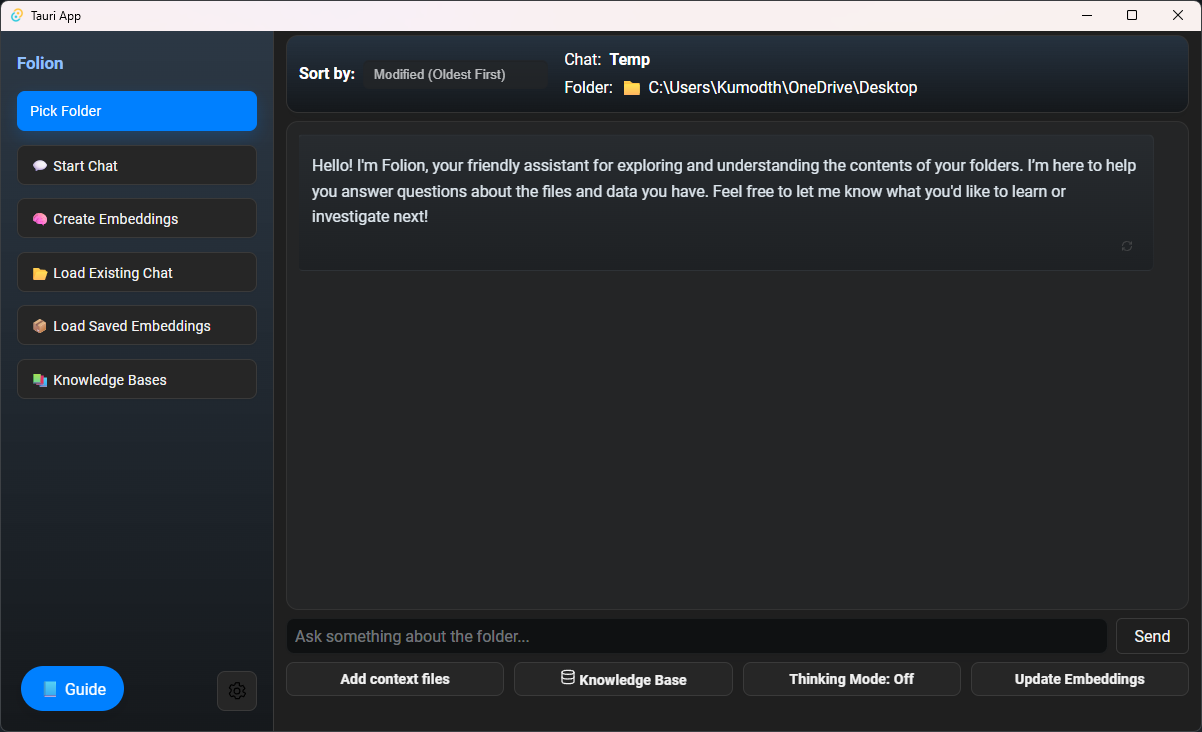This screenshot has height=732, width=1202.
Task: Click the books icon for Knowledge Bases
Action: (x=40, y=380)
